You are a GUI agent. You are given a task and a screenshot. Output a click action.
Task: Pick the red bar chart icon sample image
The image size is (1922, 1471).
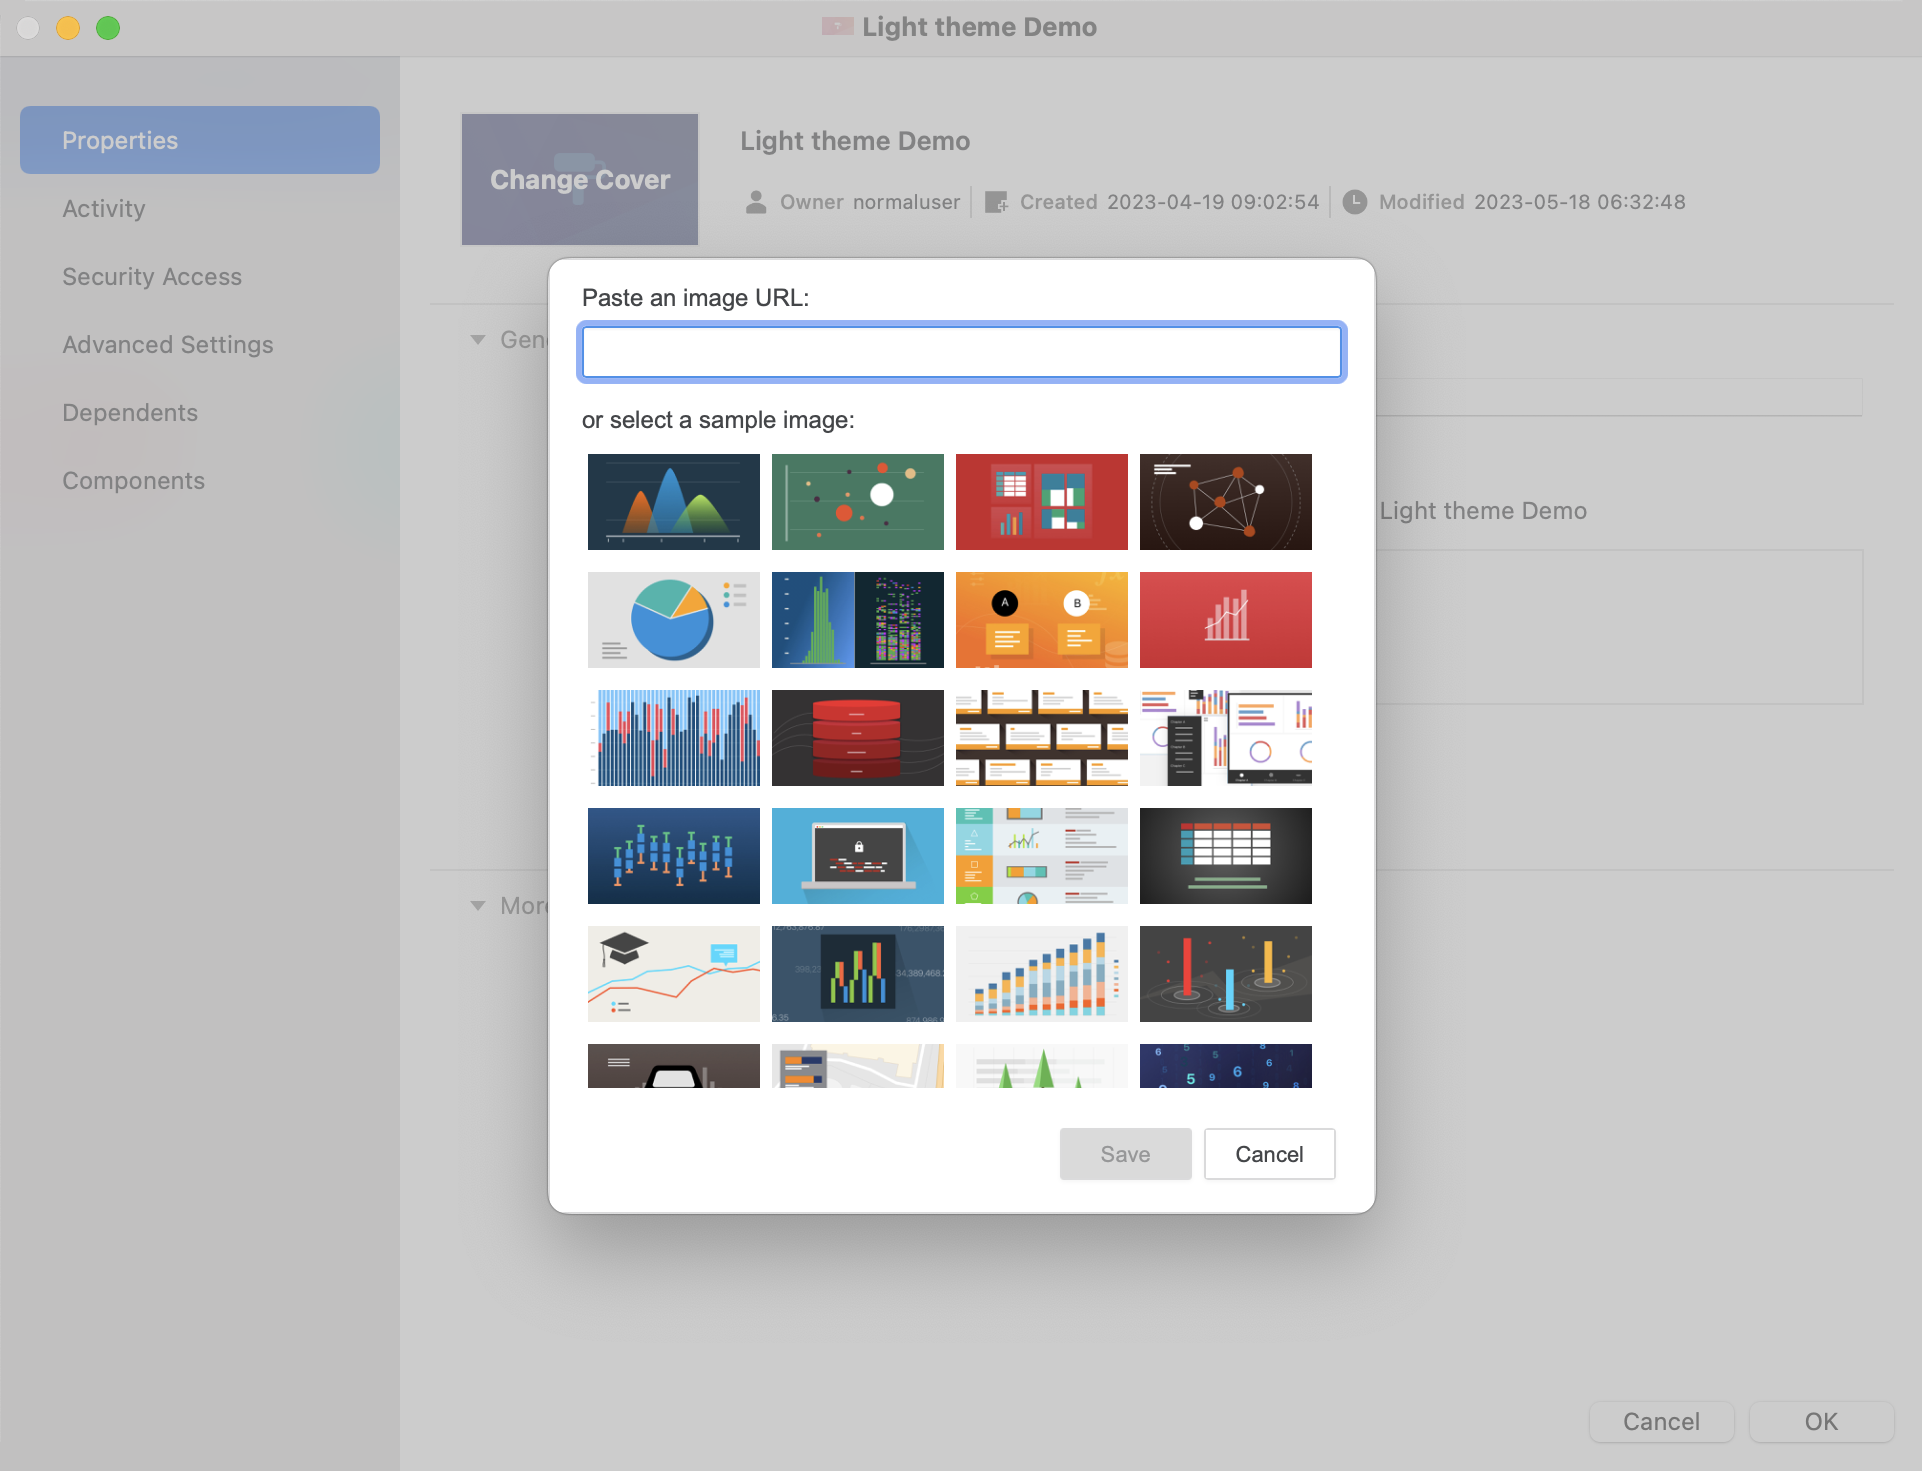tap(1225, 619)
